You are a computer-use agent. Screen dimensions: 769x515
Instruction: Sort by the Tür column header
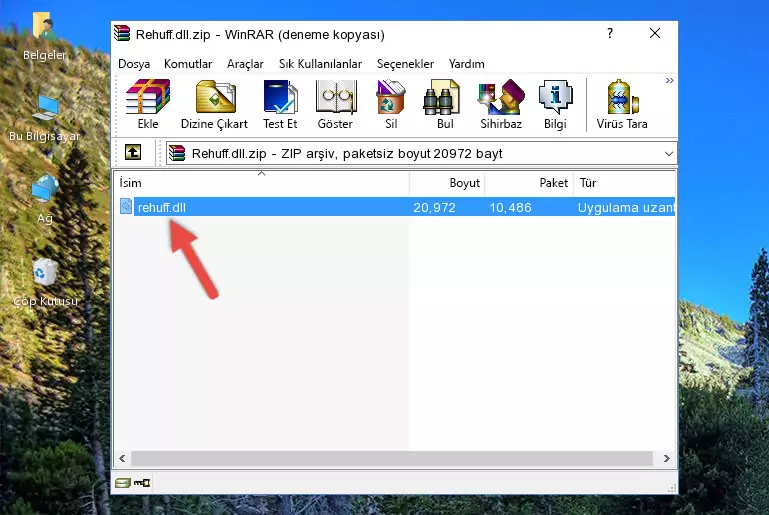tap(624, 182)
